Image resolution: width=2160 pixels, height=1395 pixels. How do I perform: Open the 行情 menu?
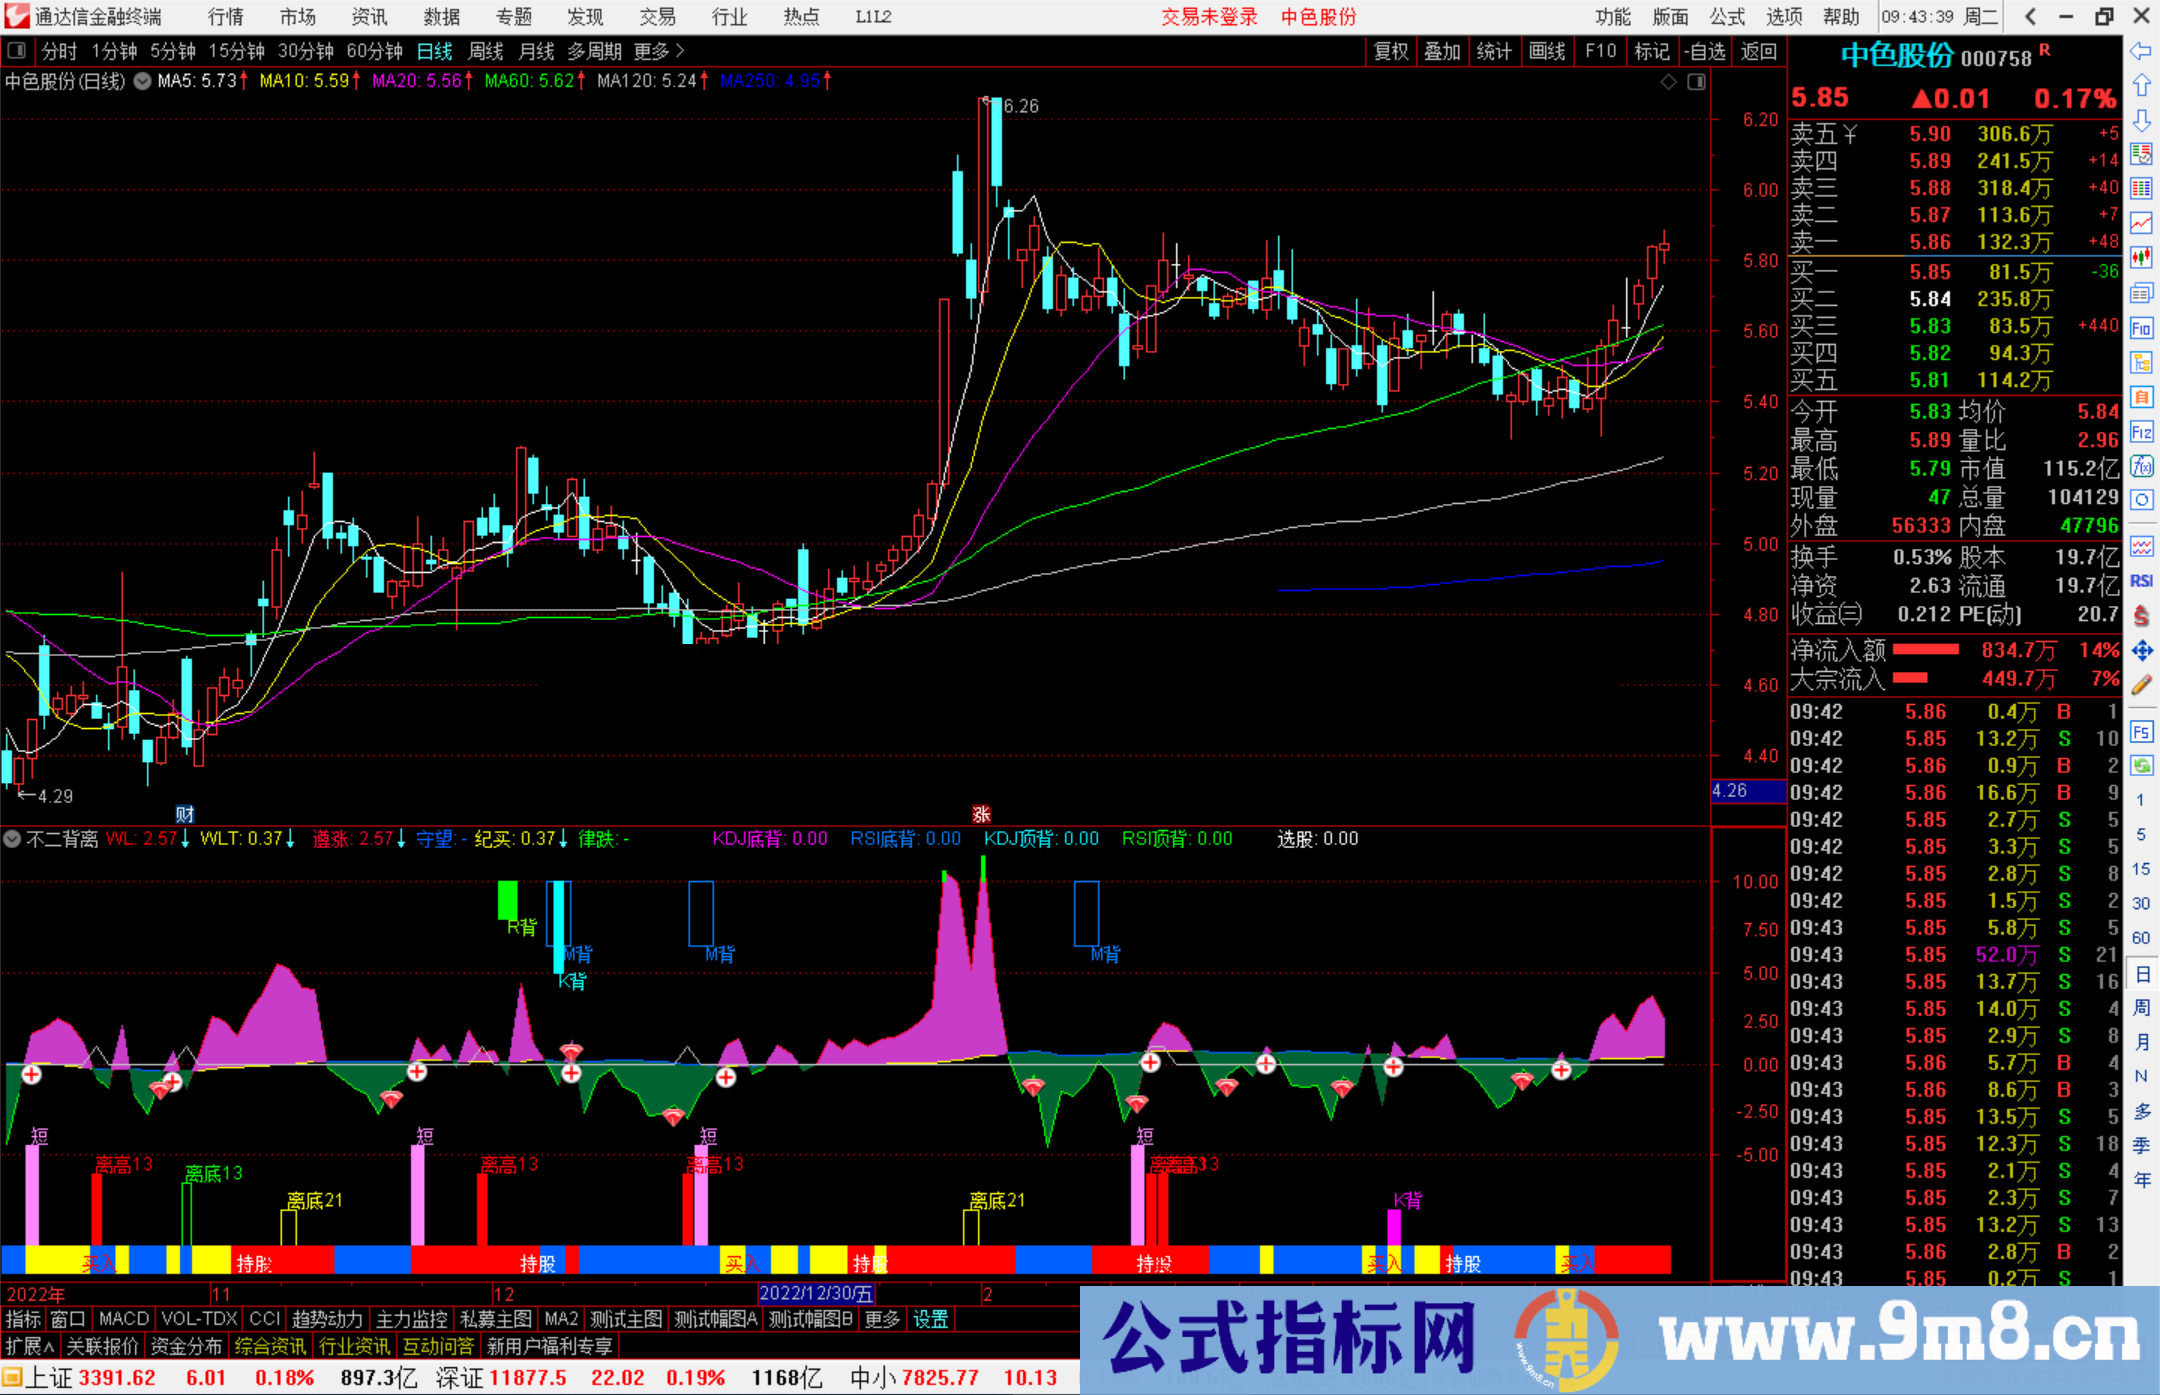coord(225,16)
